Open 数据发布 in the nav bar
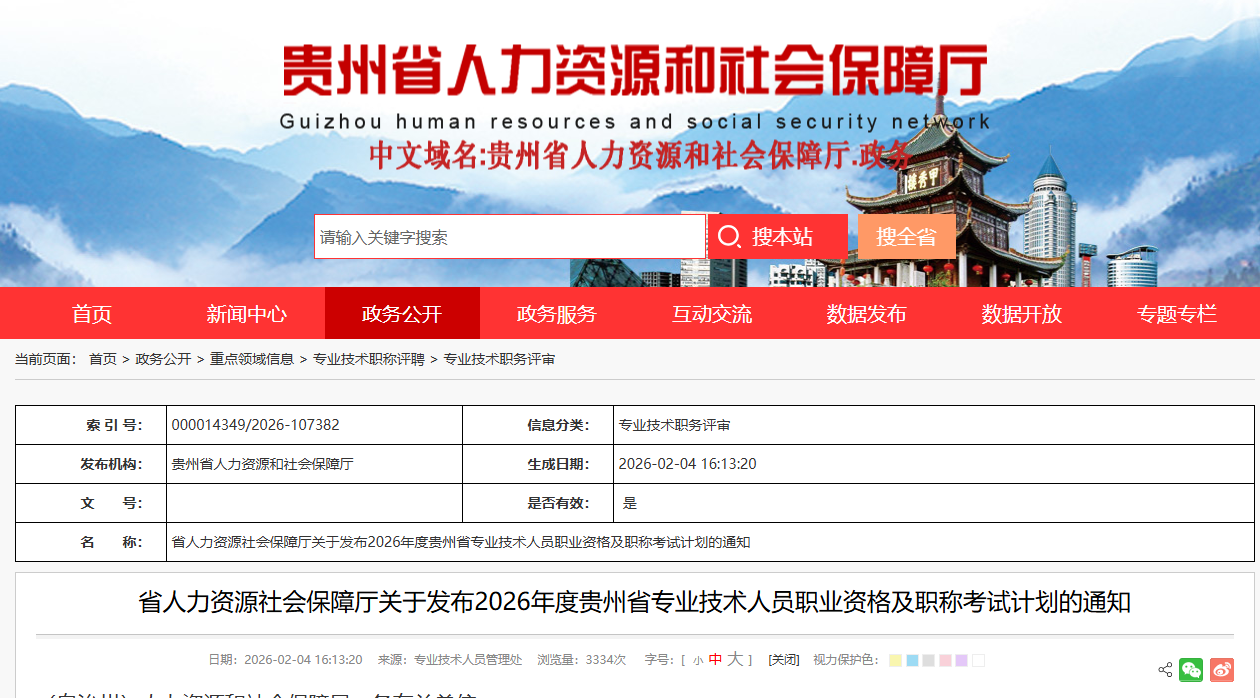1260x698 pixels. click(x=866, y=314)
